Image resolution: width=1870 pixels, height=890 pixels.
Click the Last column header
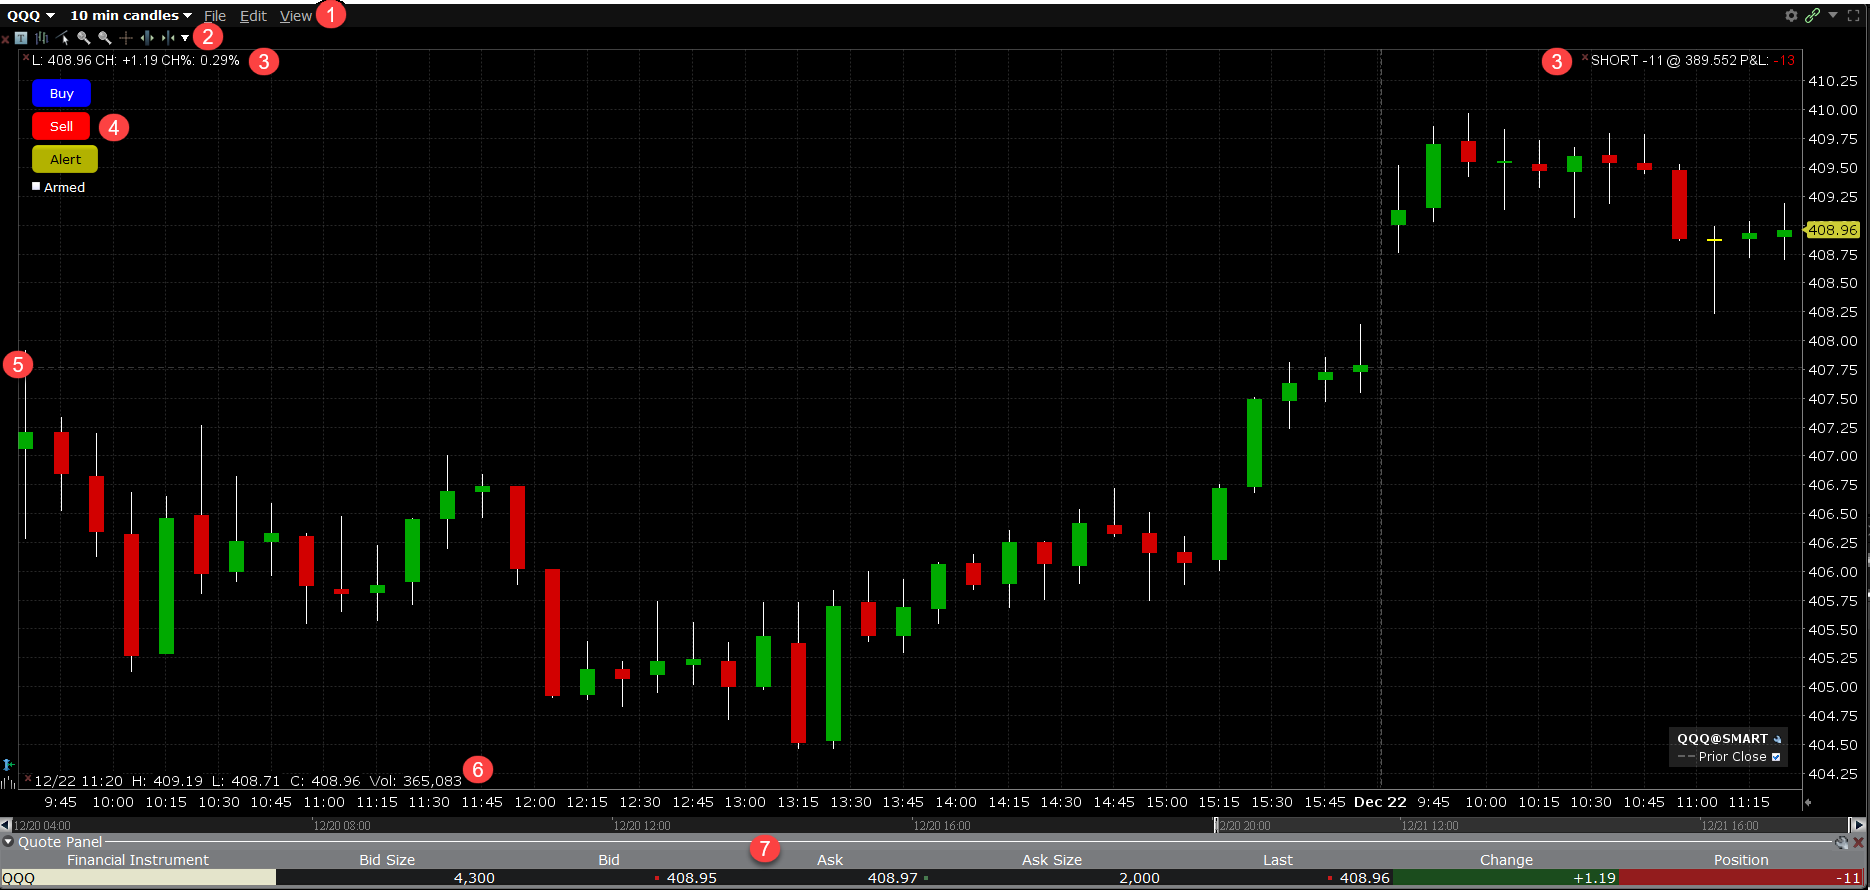[1278, 860]
